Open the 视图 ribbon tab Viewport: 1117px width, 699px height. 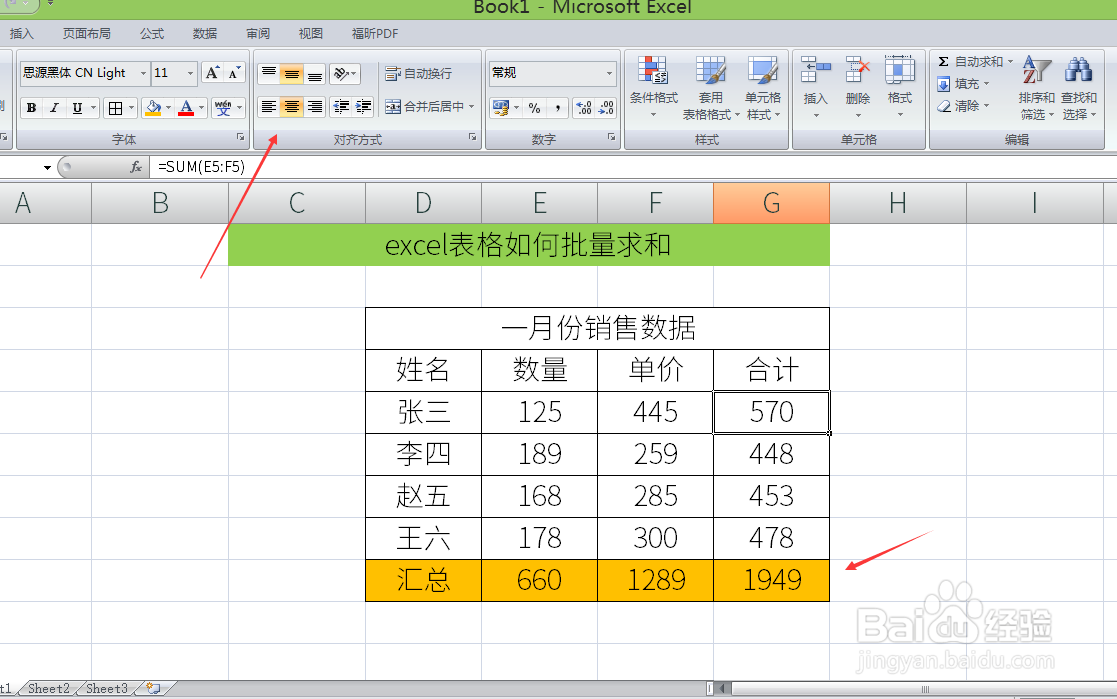click(310, 32)
